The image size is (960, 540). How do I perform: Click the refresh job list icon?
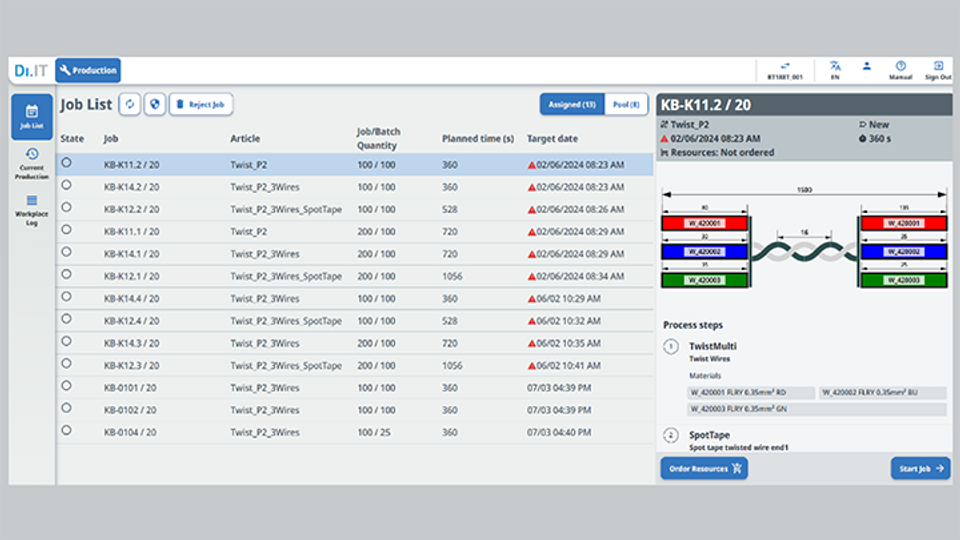coord(130,104)
